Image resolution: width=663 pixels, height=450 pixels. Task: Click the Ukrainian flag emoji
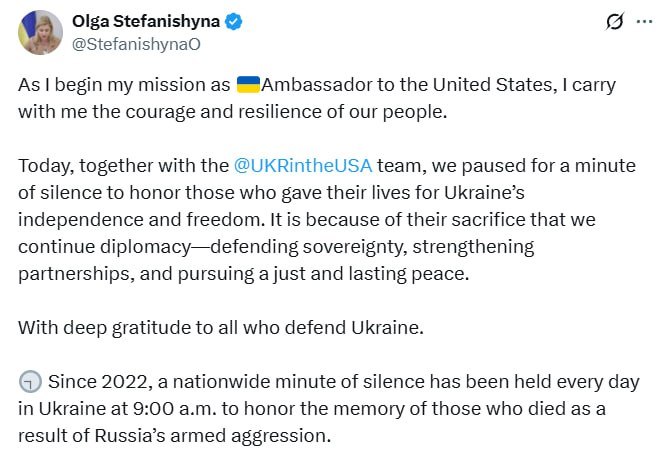[248, 85]
